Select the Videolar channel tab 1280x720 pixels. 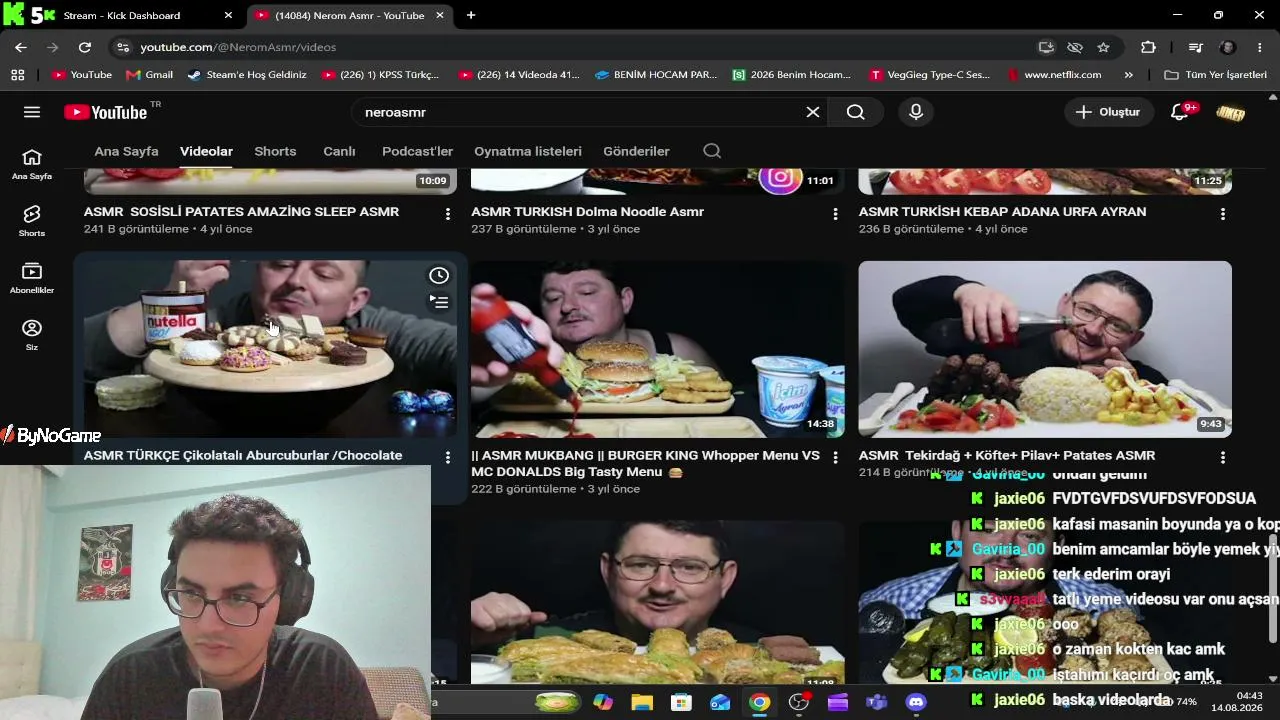pyautogui.click(x=206, y=151)
